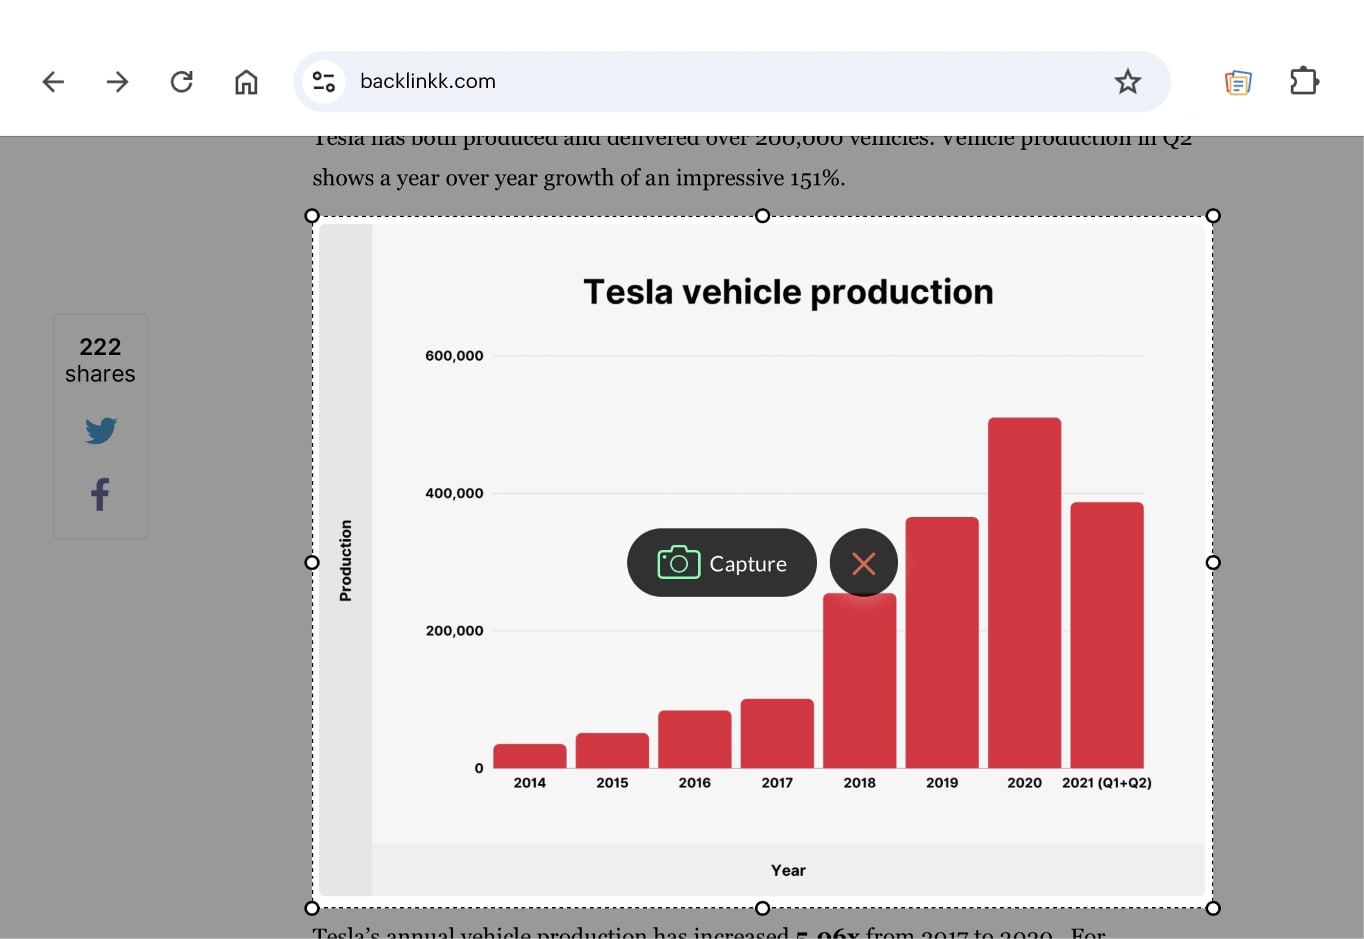Grab the top-left selection handle
The height and width of the screenshot is (939, 1364).
point(312,216)
